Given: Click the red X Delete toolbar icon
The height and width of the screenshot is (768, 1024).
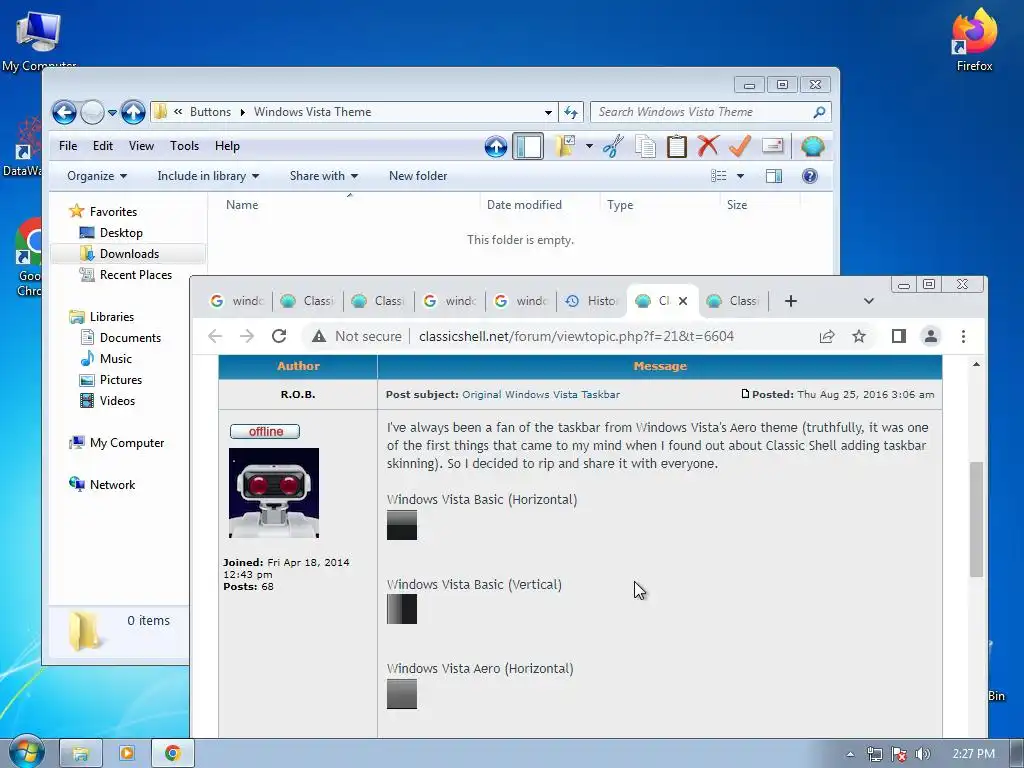Looking at the screenshot, I should point(708,146).
